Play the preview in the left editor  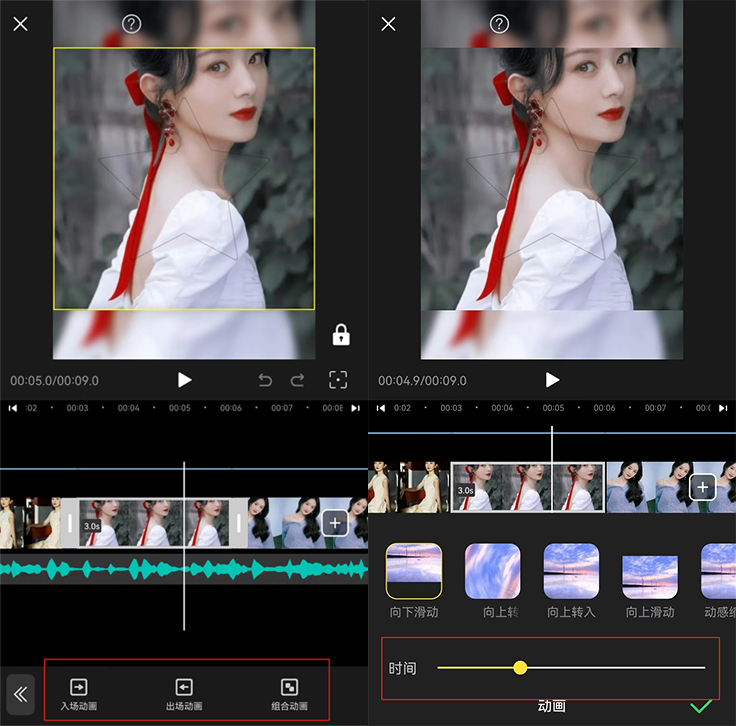[x=184, y=380]
